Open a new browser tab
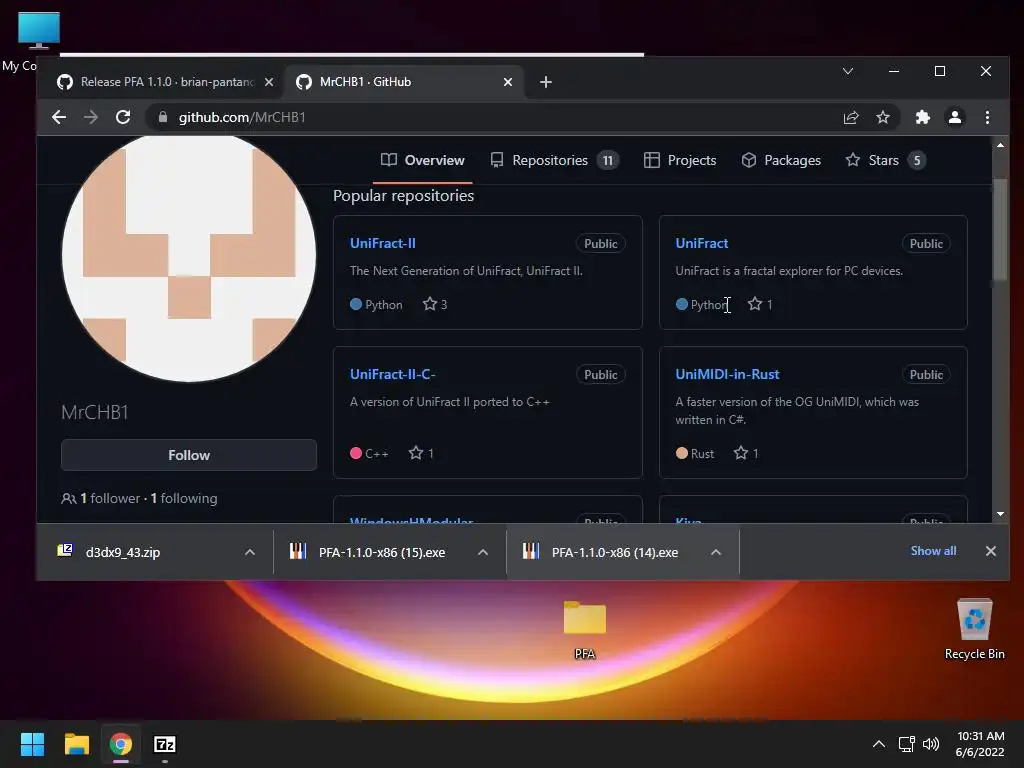The height and width of the screenshot is (768, 1024). pos(546,82)
